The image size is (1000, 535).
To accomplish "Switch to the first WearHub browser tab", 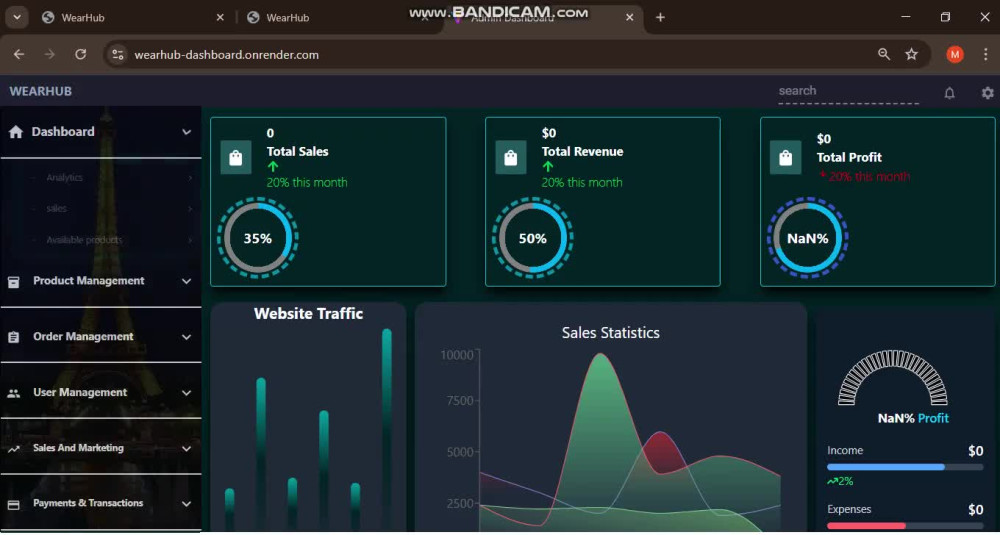I will (x=134, y=18).
